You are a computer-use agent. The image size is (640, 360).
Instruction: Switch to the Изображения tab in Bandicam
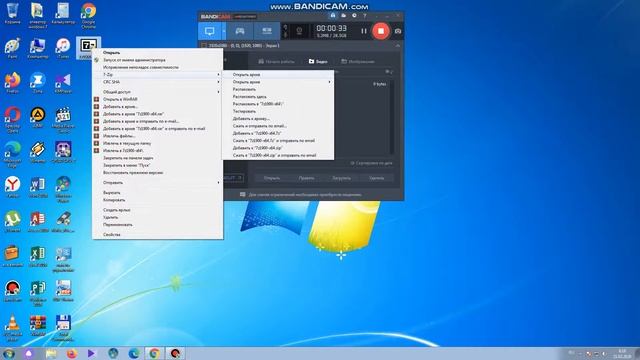358,62
